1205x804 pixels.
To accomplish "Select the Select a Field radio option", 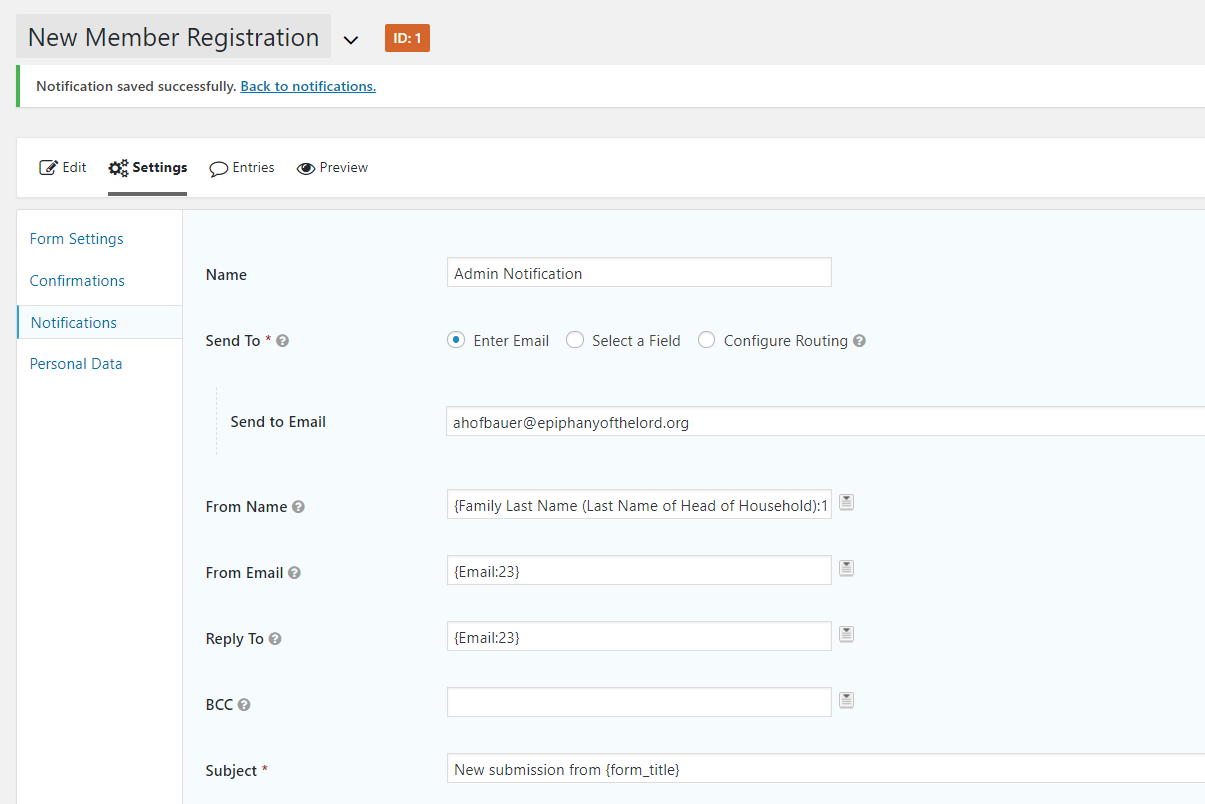I will (575, 340).
